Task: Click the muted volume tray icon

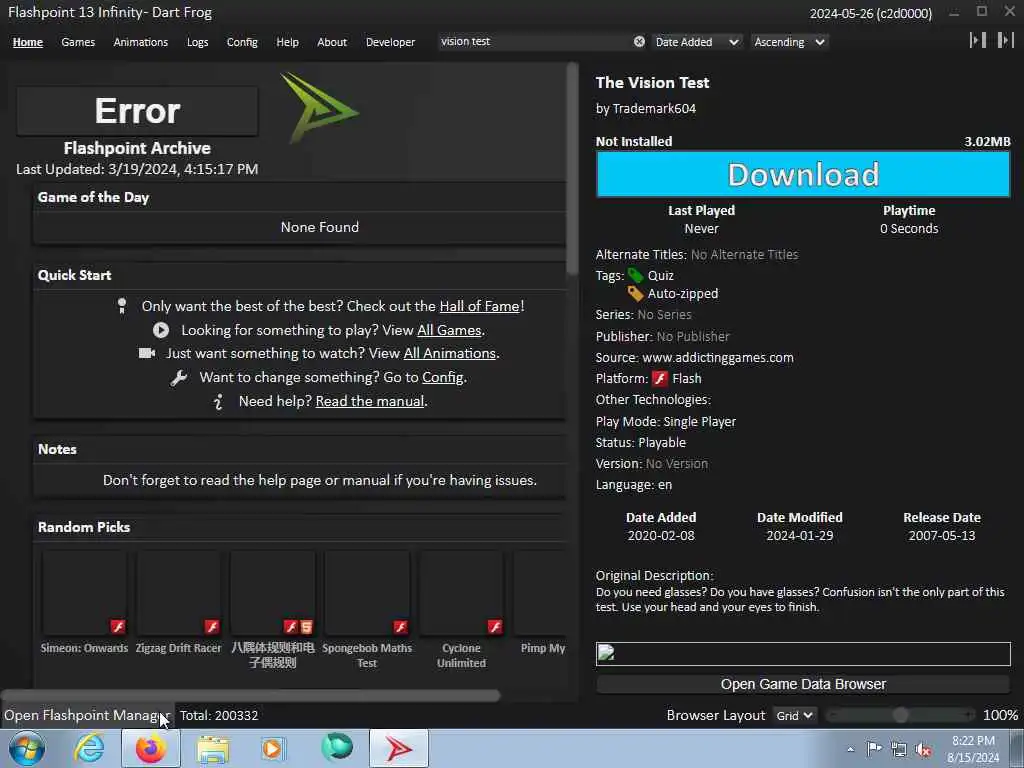Action: coord(923,749)
